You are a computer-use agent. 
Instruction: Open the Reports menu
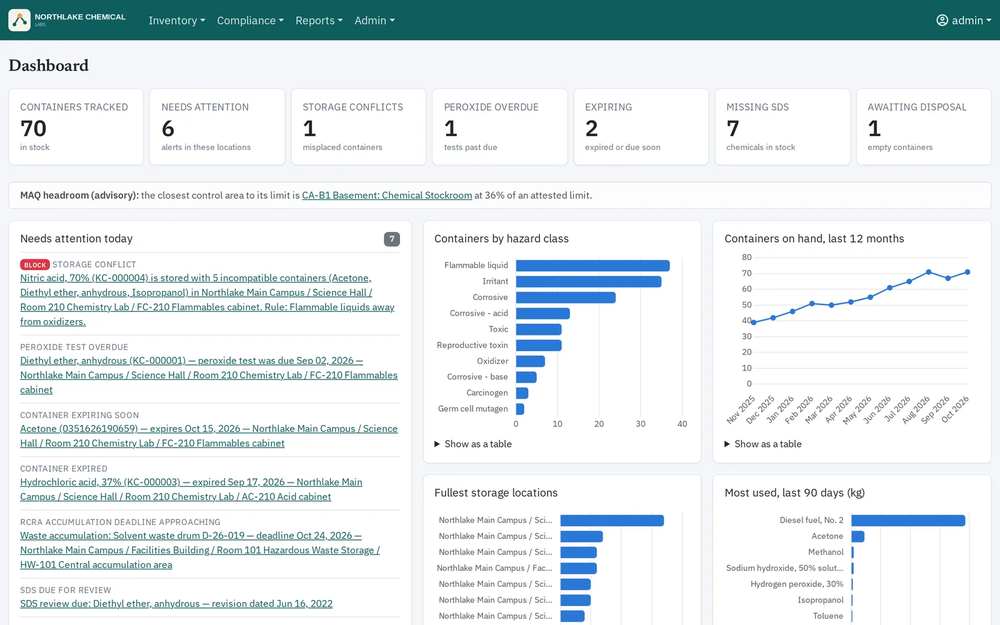coord(319,20)
